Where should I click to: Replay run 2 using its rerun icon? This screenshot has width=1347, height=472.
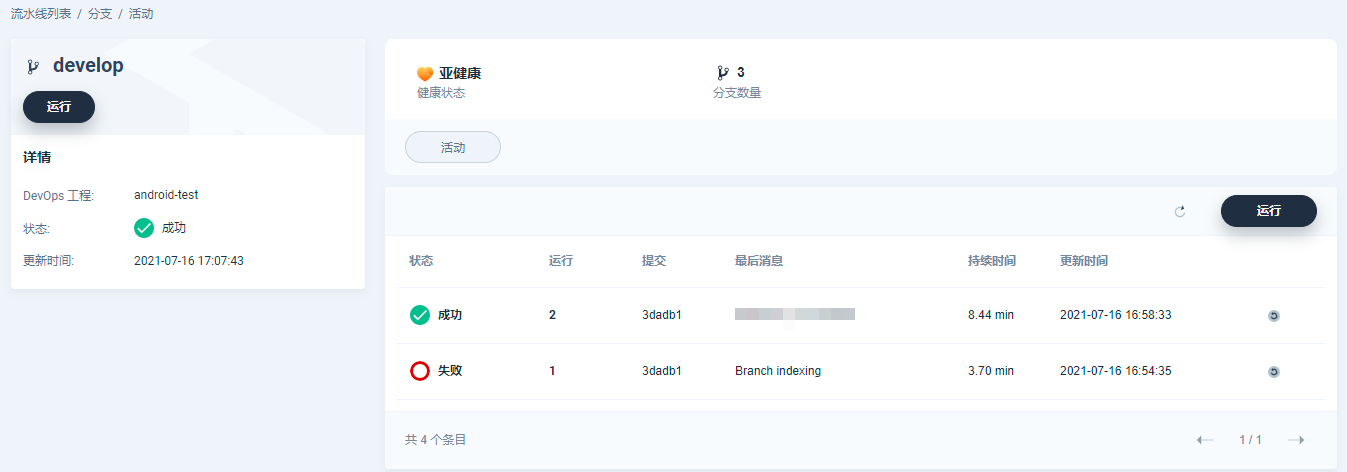tap(1273, 316)
